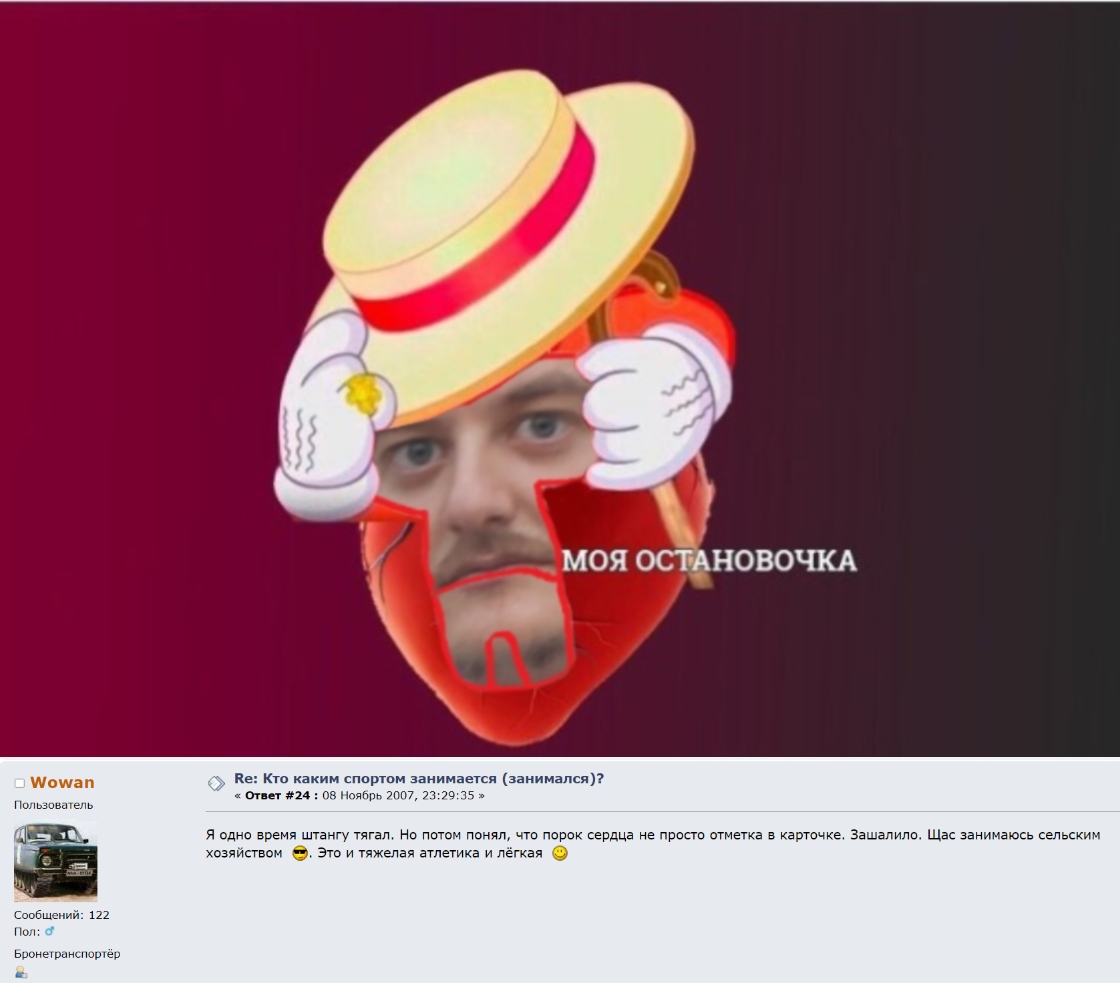The width and height of the screenshot is (1120, 983).
Task: Click the 'Бронетранспортёр' personal text
Action: coord(67,954)
